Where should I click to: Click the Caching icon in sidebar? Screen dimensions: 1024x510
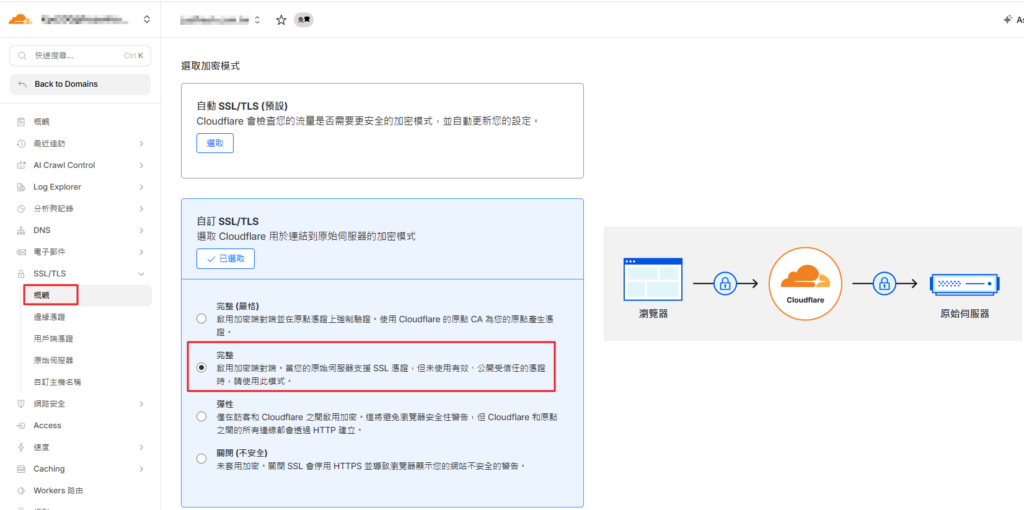point(21,469)
